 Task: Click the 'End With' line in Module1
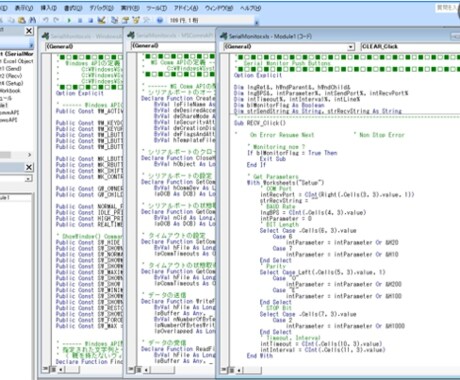pos(260,356)
